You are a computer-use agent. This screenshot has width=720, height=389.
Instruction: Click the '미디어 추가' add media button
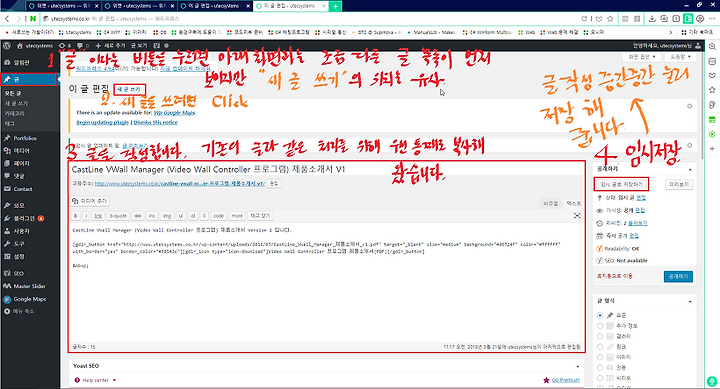(90, 201)
